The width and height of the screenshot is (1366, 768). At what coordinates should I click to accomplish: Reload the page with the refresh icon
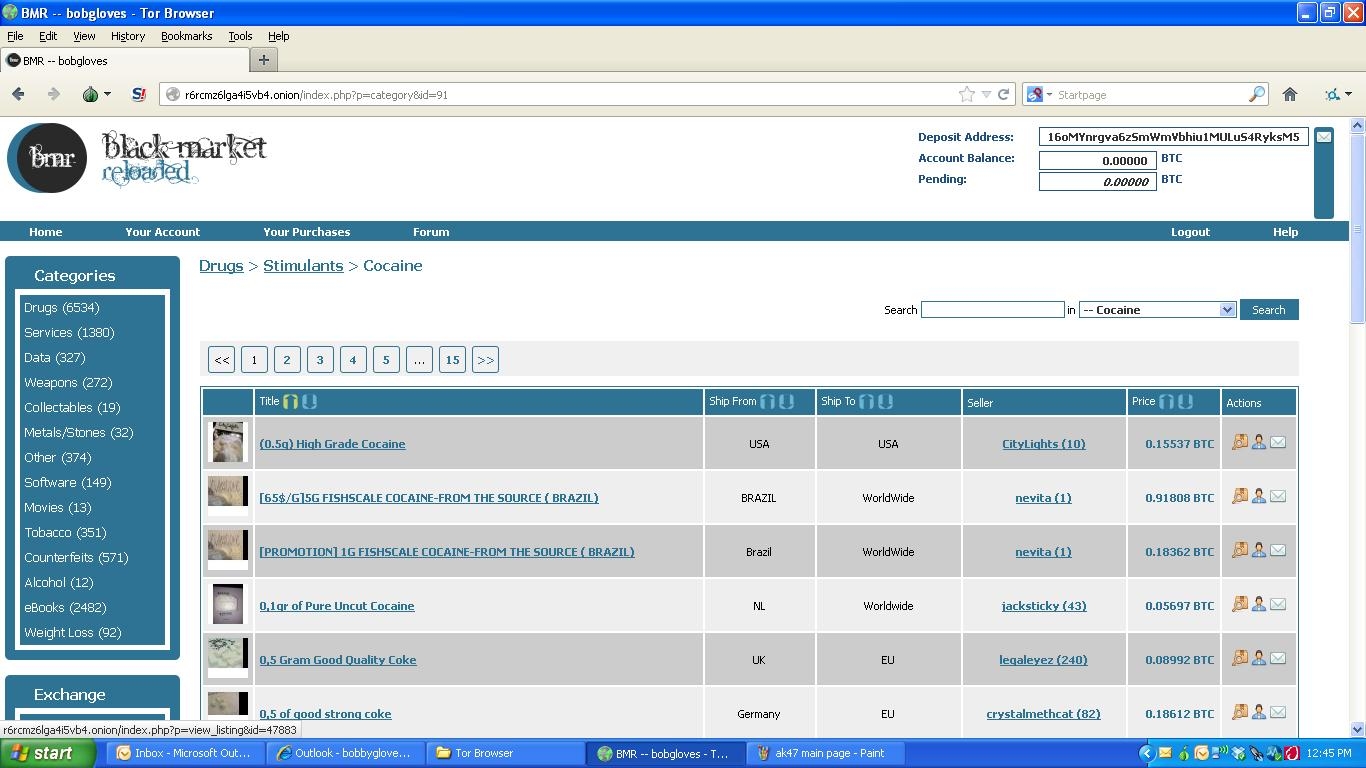pos(1003,94)
